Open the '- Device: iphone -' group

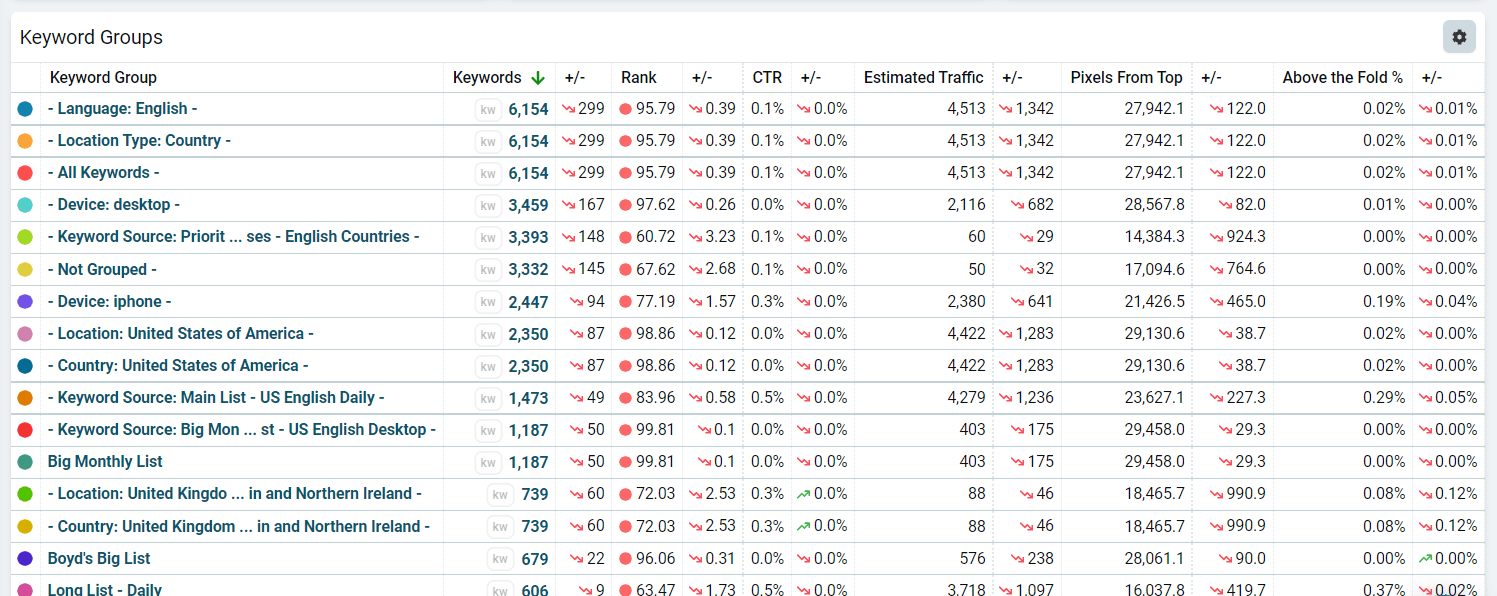[x=110, y=301]
